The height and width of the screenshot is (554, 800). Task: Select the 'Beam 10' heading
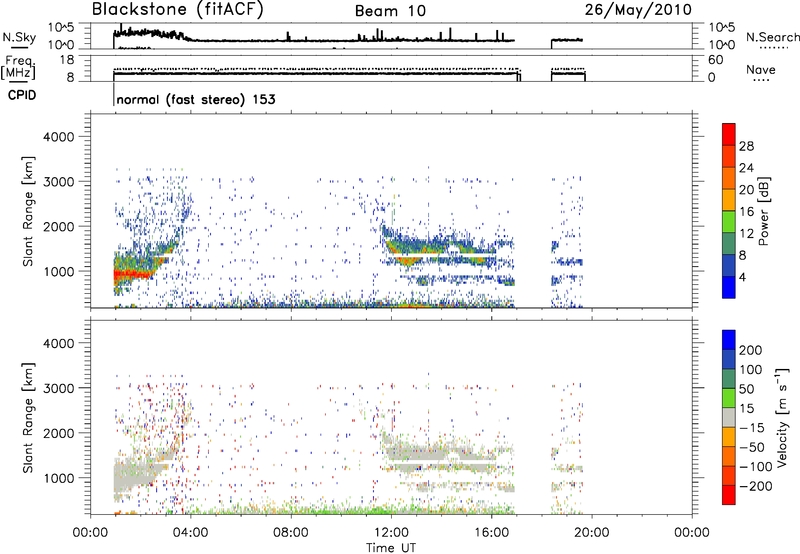[x=390, y=11]
